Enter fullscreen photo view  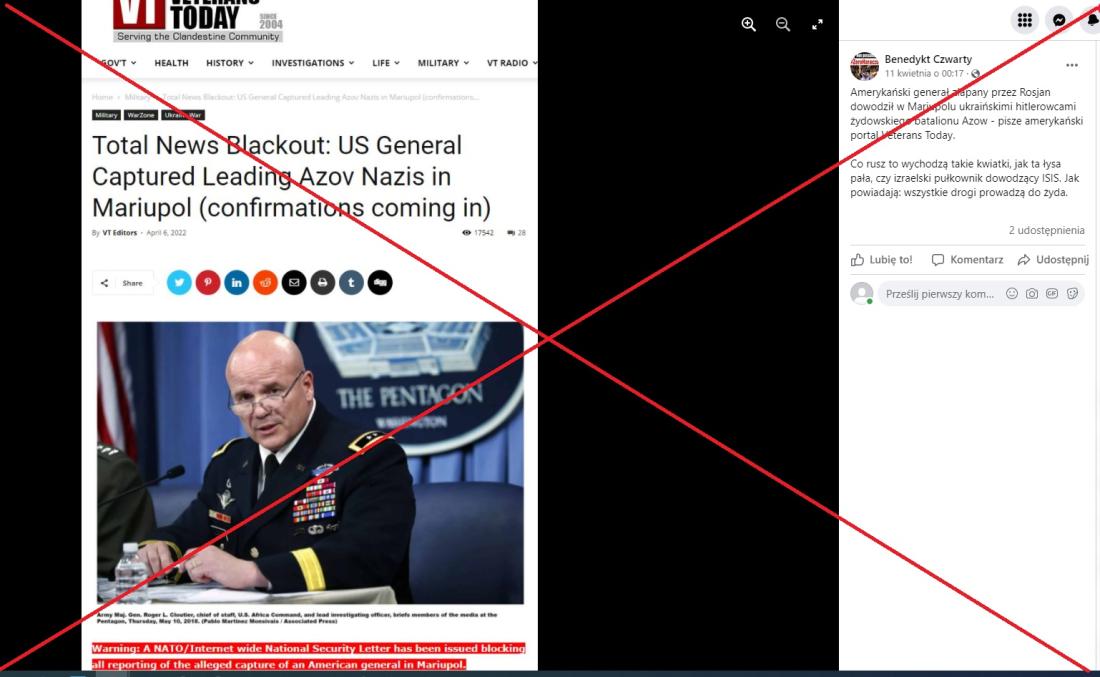coord(817,25)
